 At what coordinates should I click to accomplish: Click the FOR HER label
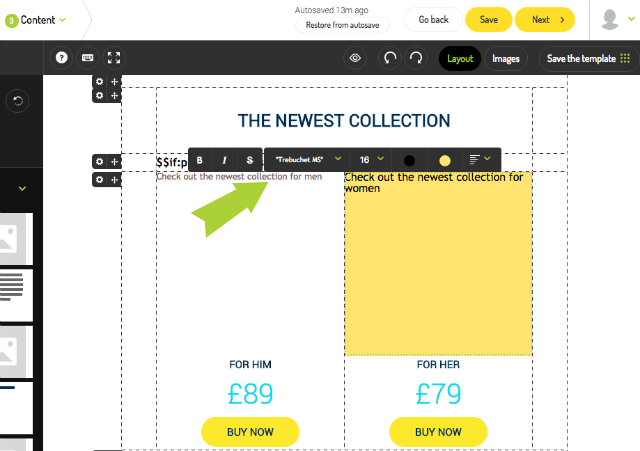(x=438, y=364)
